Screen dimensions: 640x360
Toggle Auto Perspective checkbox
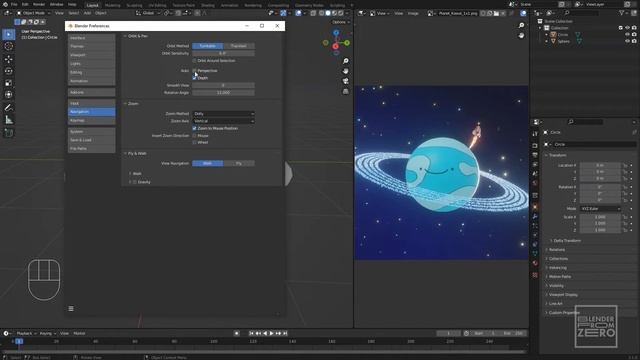click(194, 71)
